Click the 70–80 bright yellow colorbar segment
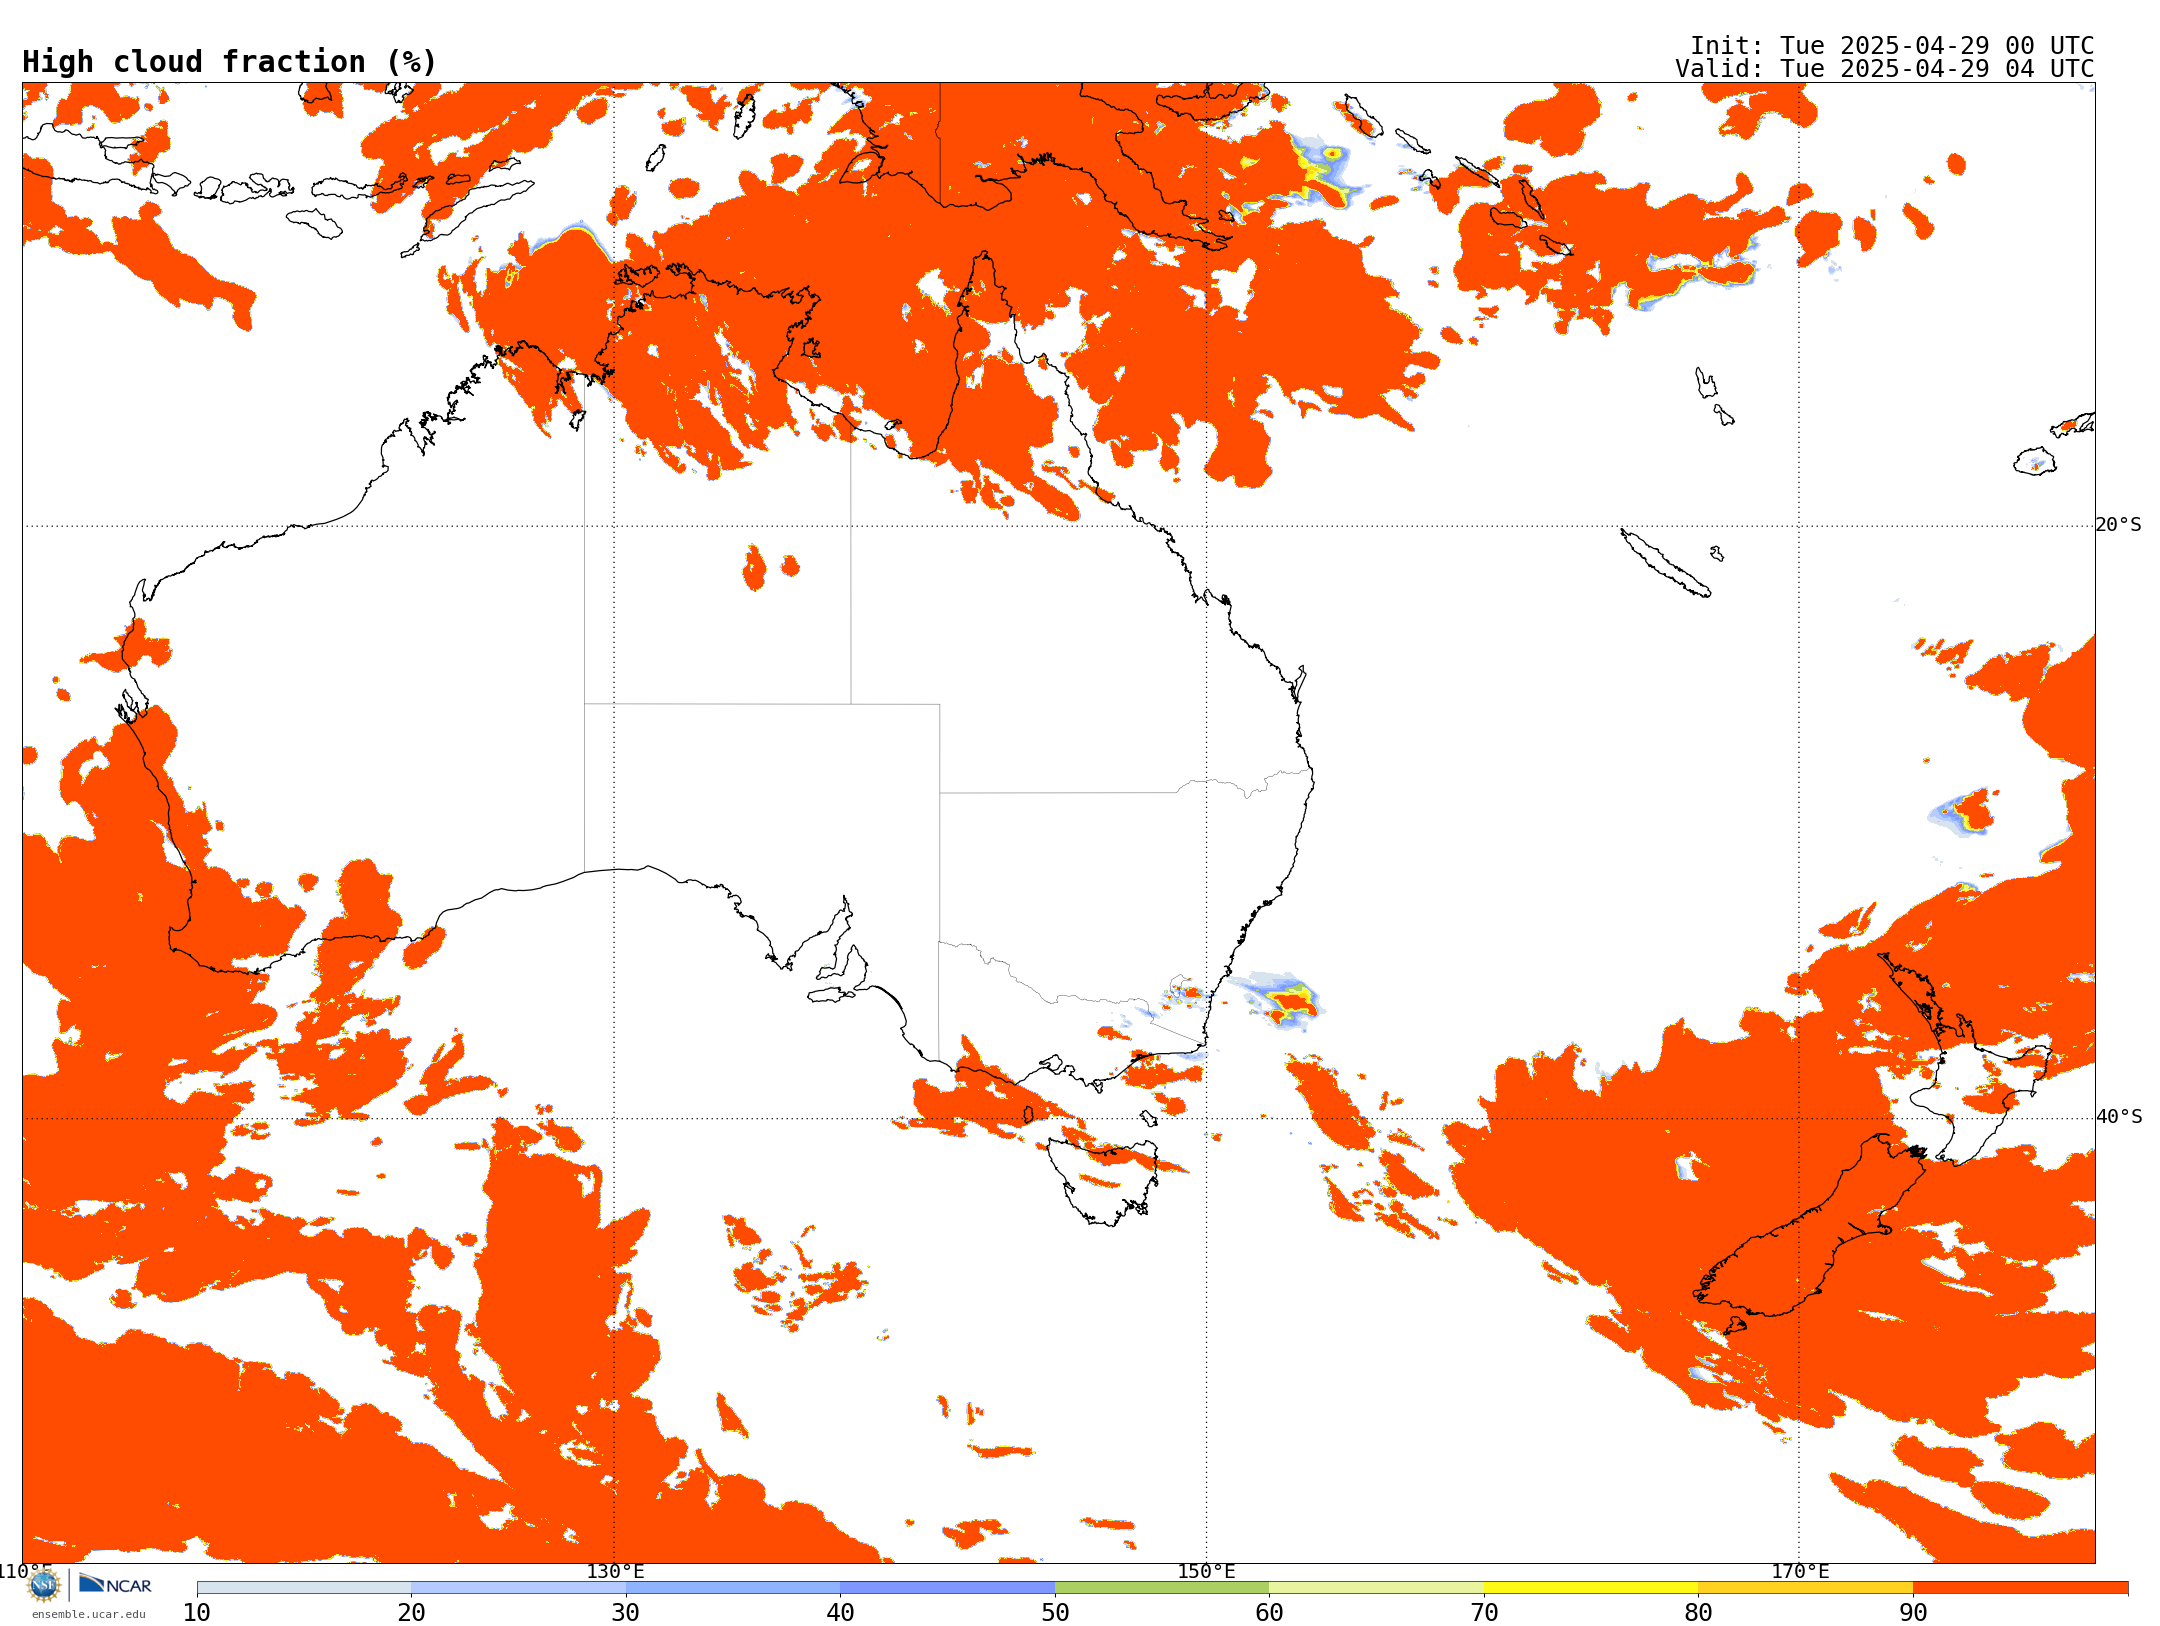 [1591, 1588]
